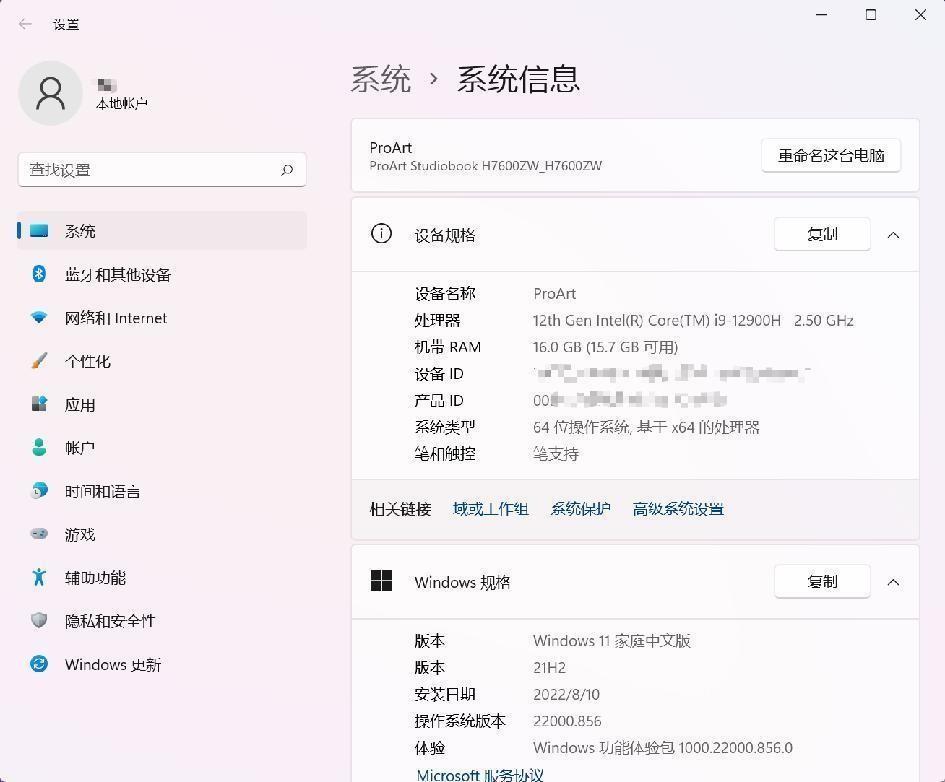Screen dimensions: 945x782
Task: Click the privacy shield icon
Action: [39, 621]
